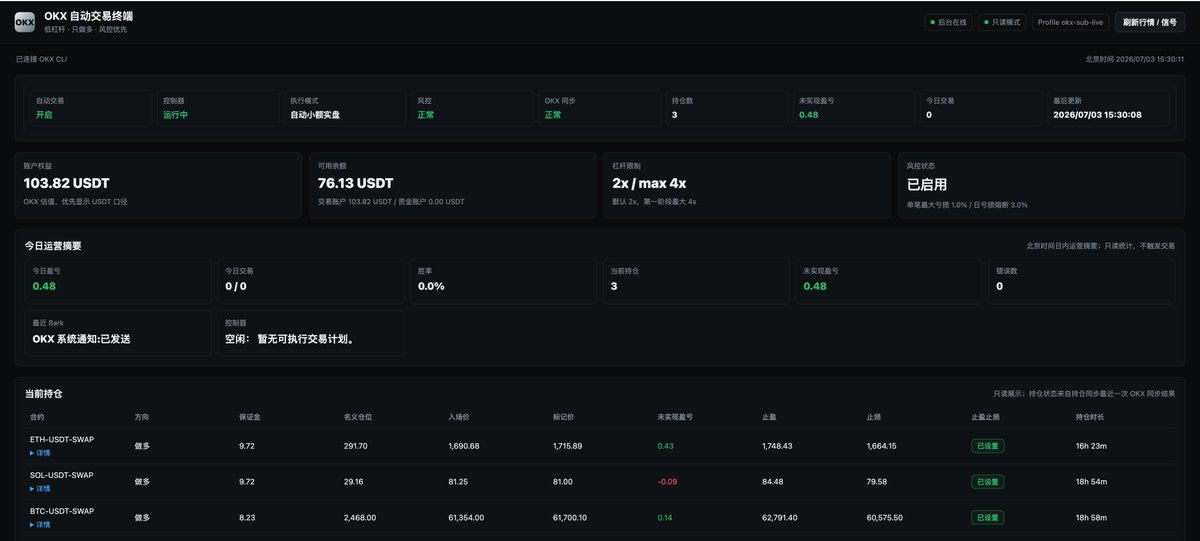Click the Profile okx-sub-live badge

point(1070,22)
